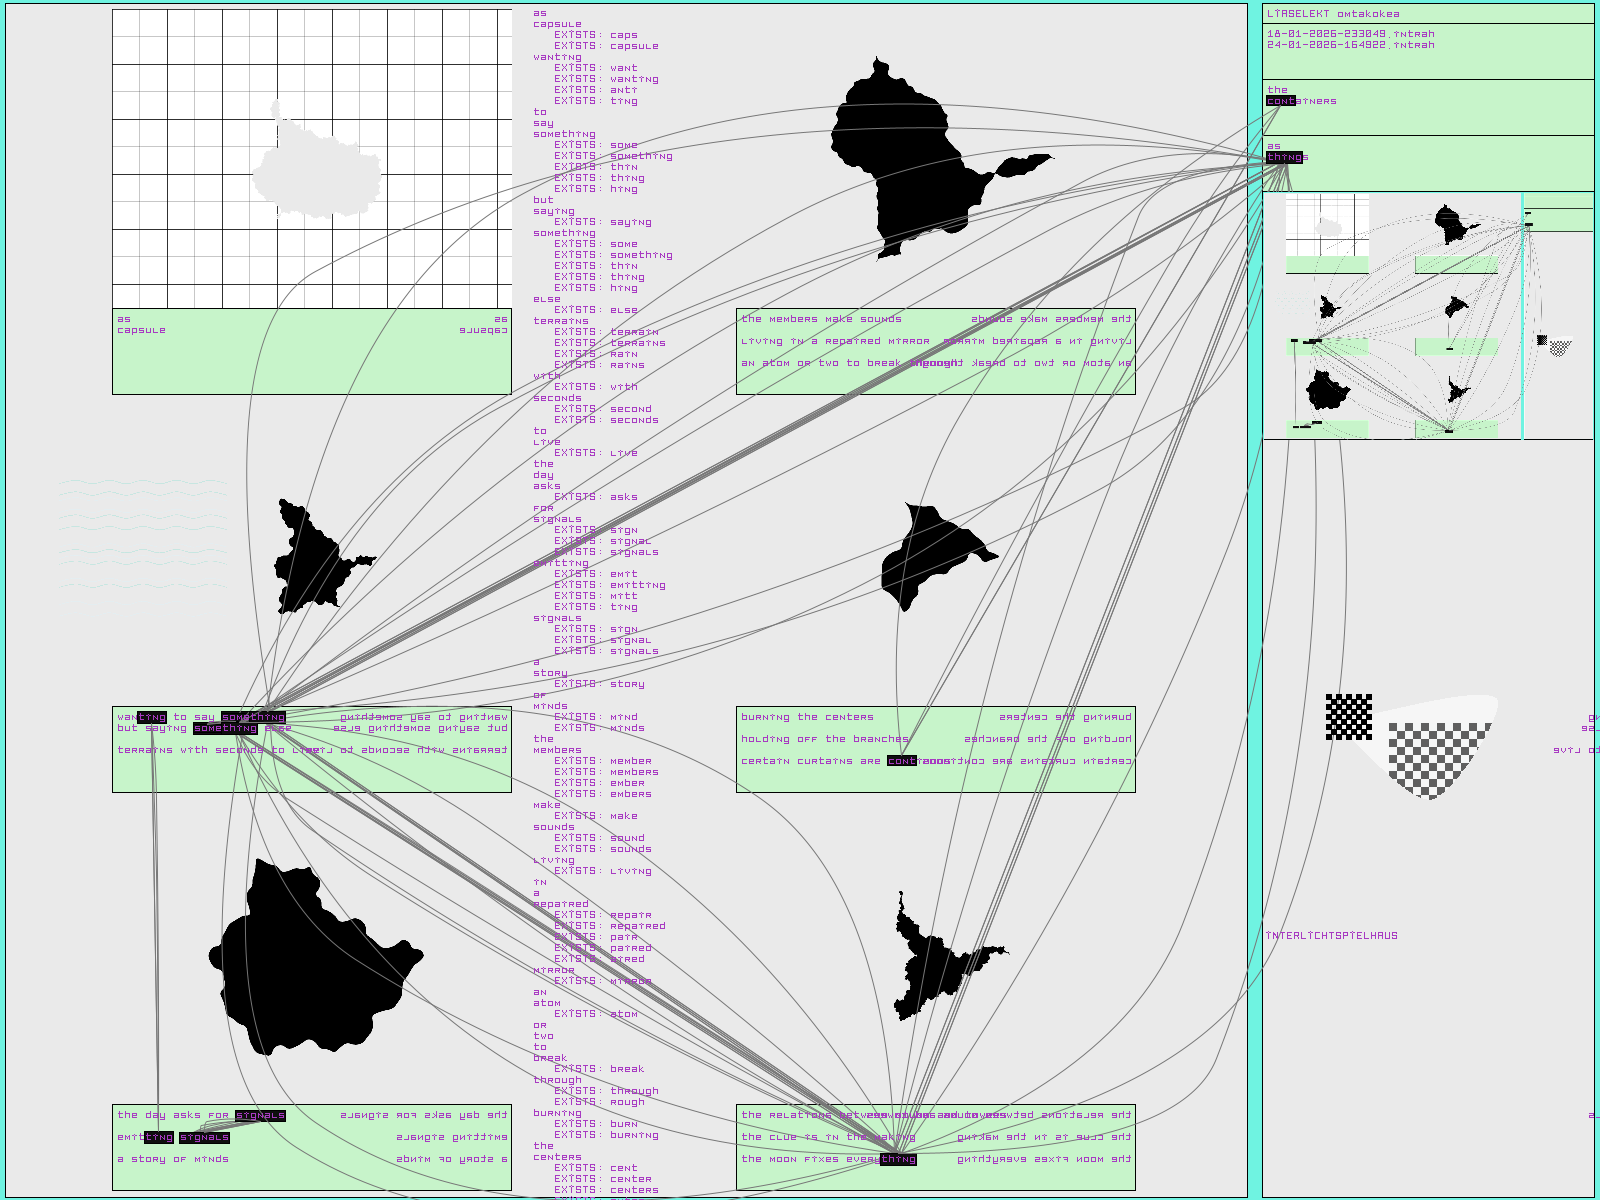Click the gray checkered fan shape
Screen dimensions: 1600x1200
click(1435, 755)
